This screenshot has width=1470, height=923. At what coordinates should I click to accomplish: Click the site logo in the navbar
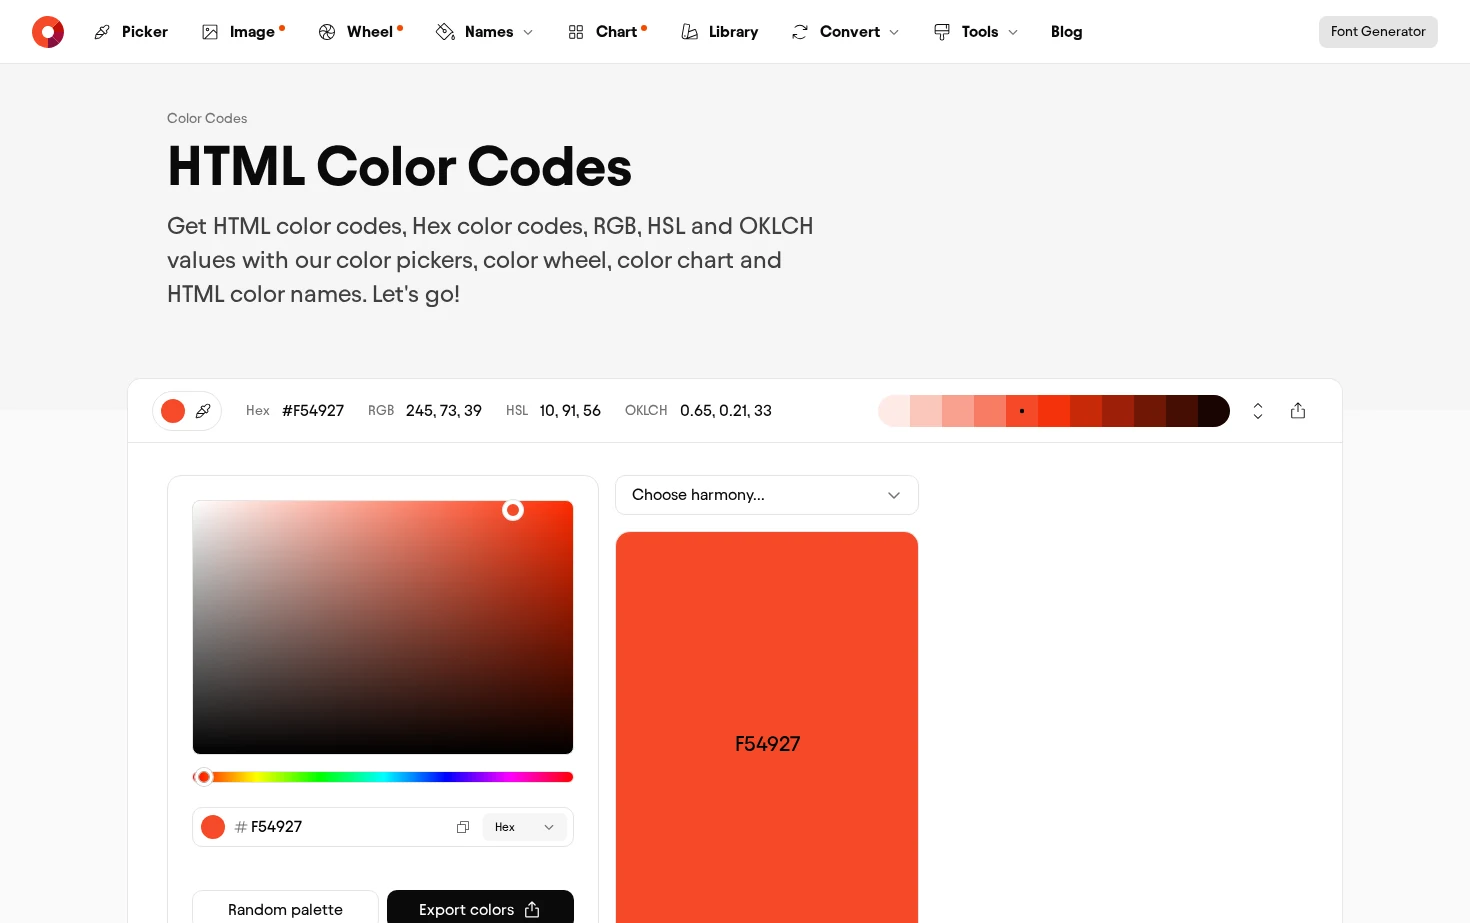(48, 32)
